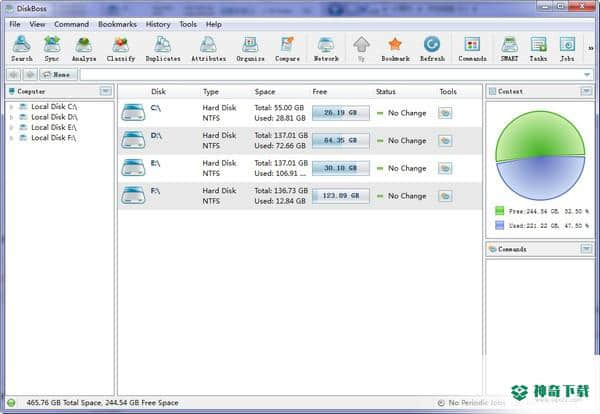600x414 pixels.
Task: Open the Commands toolbar icon
Action: 472,49
